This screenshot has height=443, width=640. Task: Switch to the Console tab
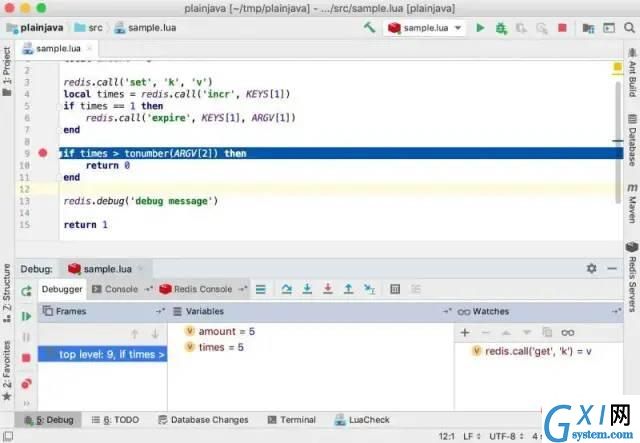pyautogui.click(x=115, y=289)
